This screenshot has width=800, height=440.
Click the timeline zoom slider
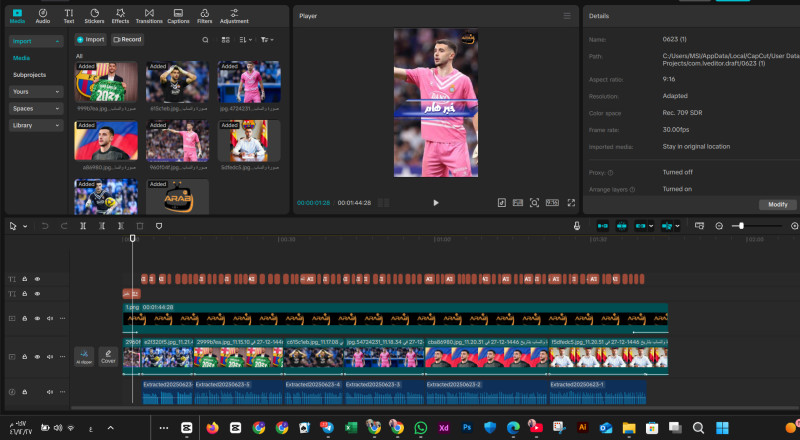click(740, 226)
